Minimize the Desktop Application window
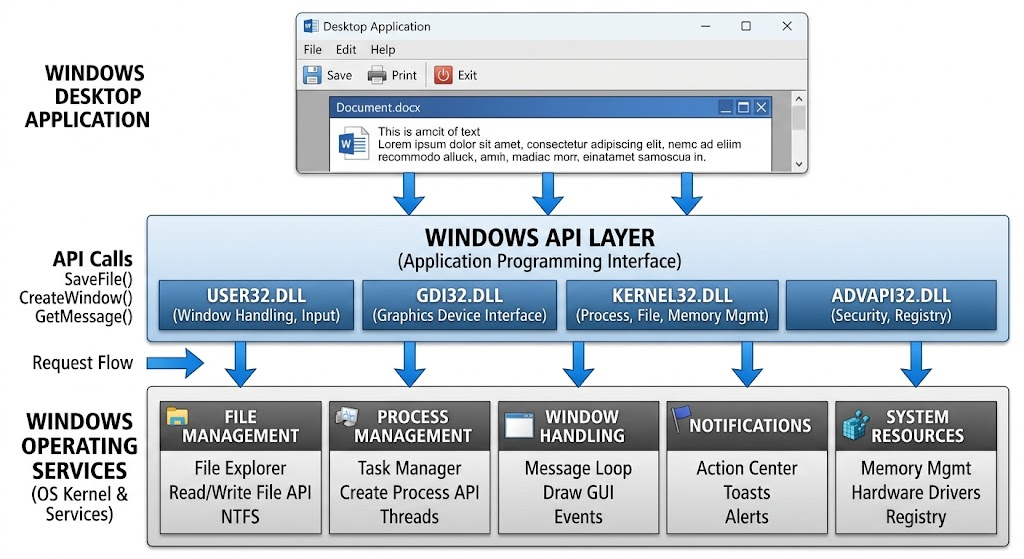Image resolution: width=1024 pixels, height=559 pixels. pyautogui.click(x=705, y=26)
